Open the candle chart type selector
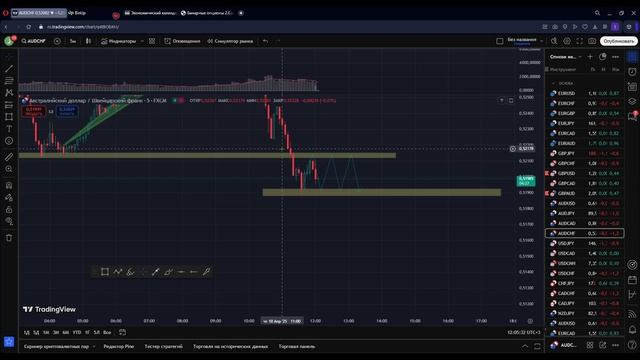Image resolution: width=640 pixels, height=360 pixels. 88,41
